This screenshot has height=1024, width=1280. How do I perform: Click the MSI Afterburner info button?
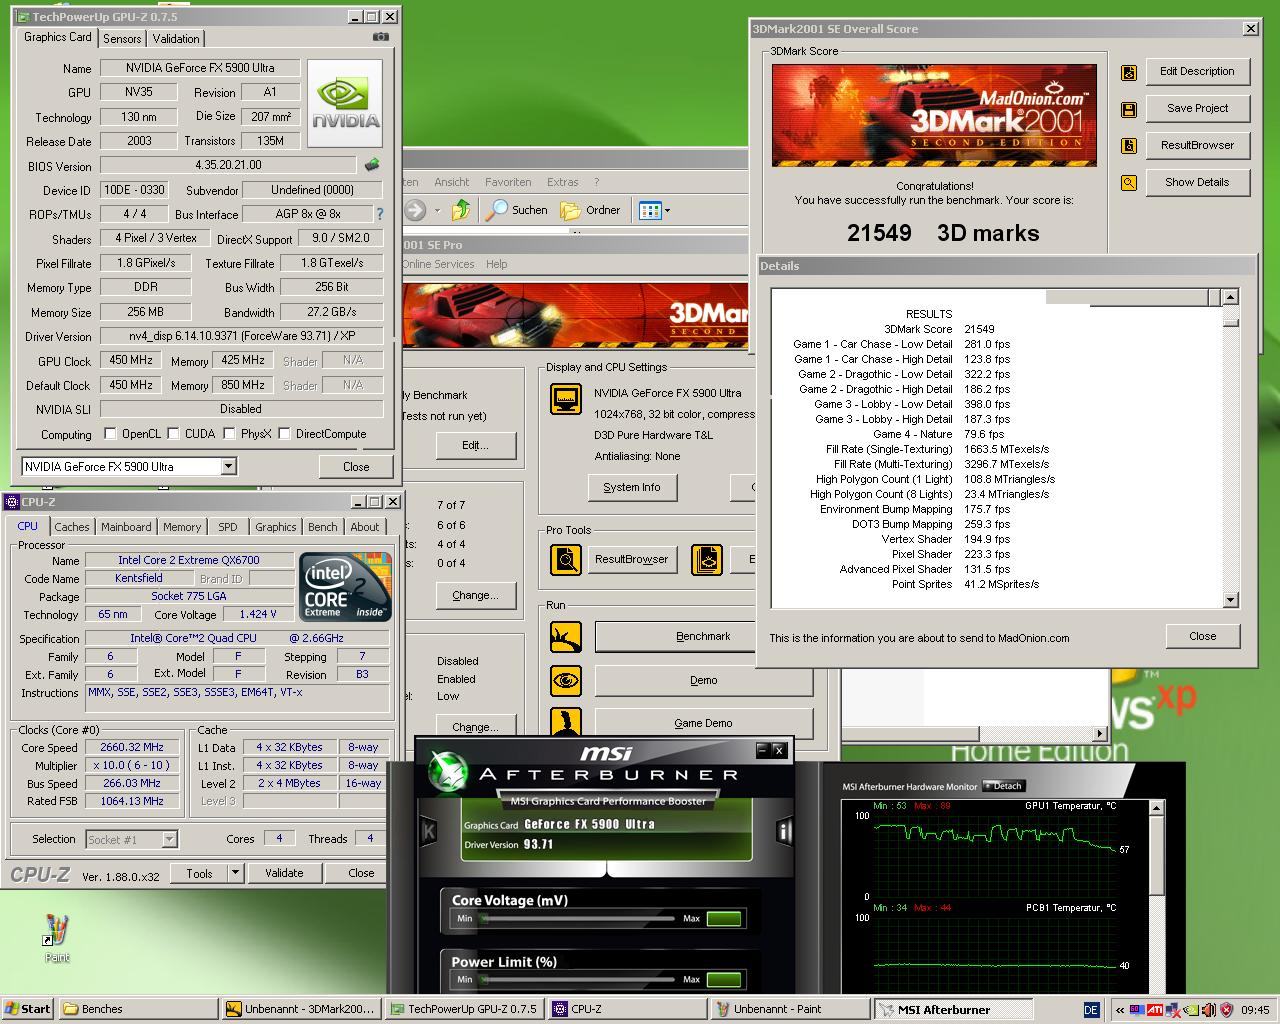pyautogui.click(x=785, y=830)
